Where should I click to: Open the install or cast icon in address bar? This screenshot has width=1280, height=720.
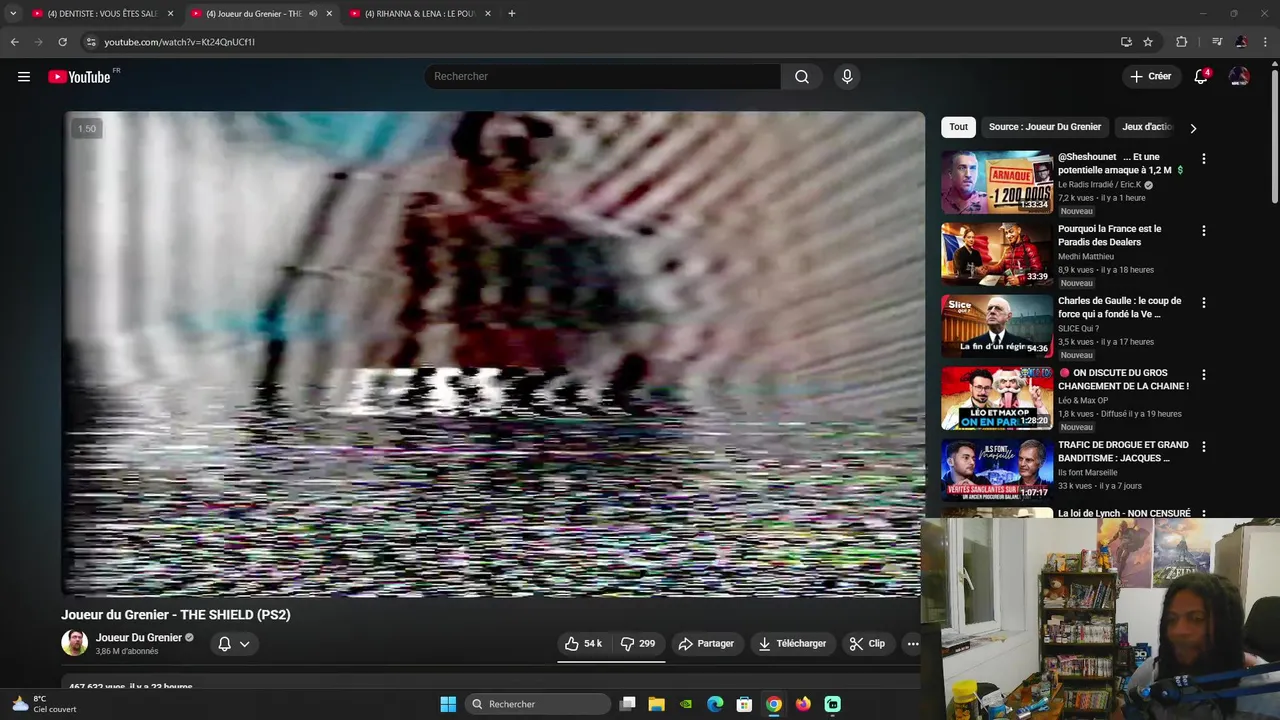coord(1126,42)
